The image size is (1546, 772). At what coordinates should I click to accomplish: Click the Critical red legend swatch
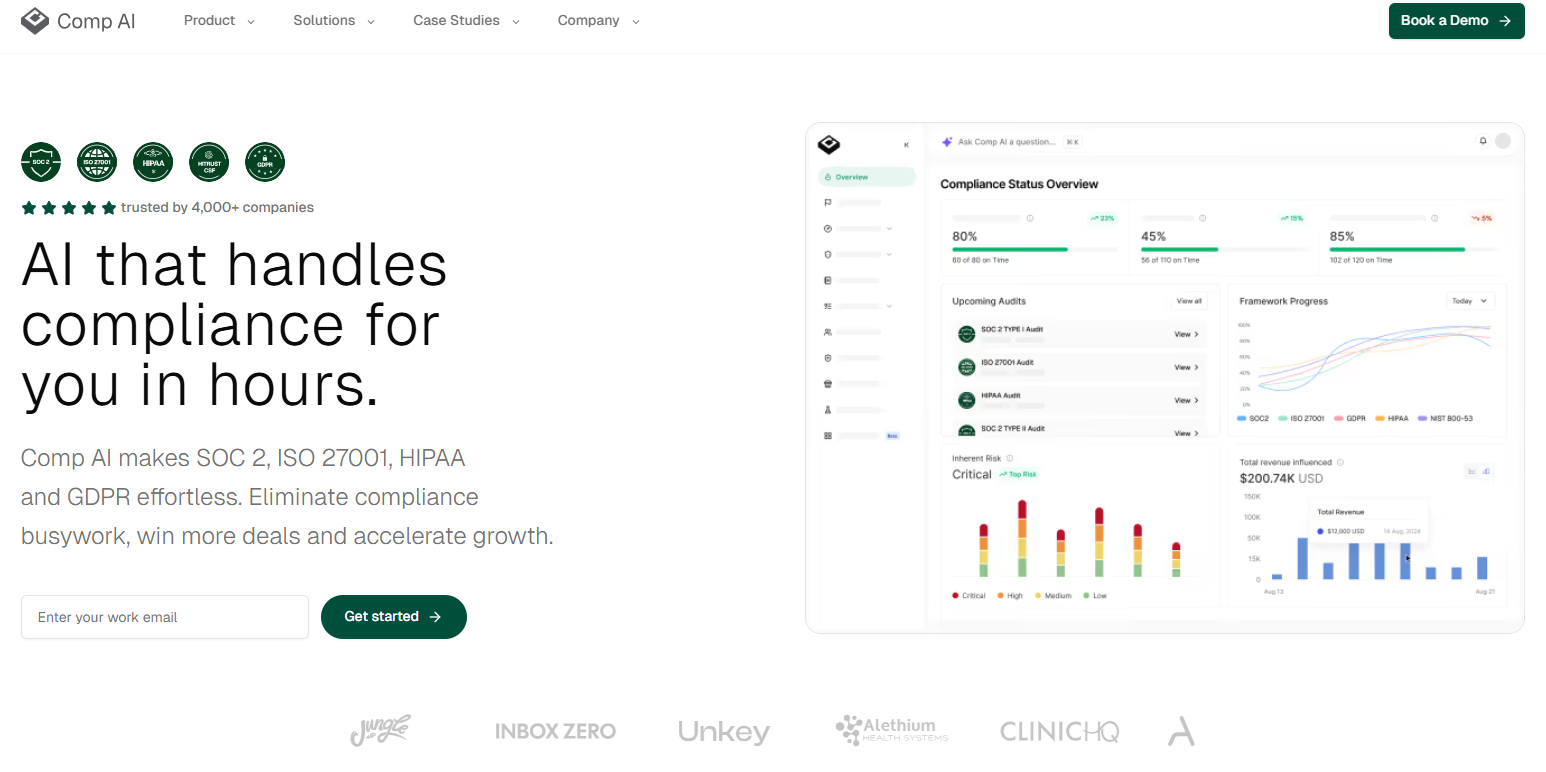click(x=955, y=596)
